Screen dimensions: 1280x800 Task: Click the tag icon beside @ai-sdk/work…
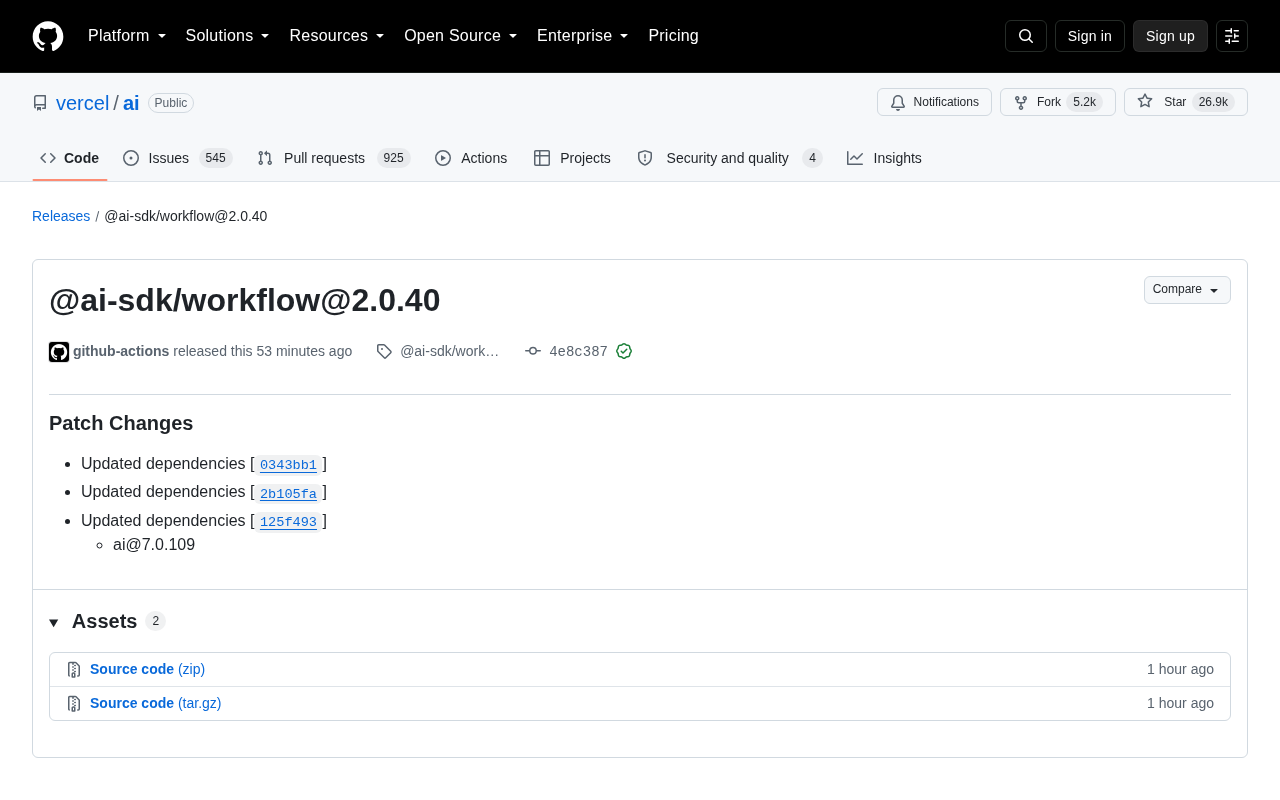coord(384,351)
